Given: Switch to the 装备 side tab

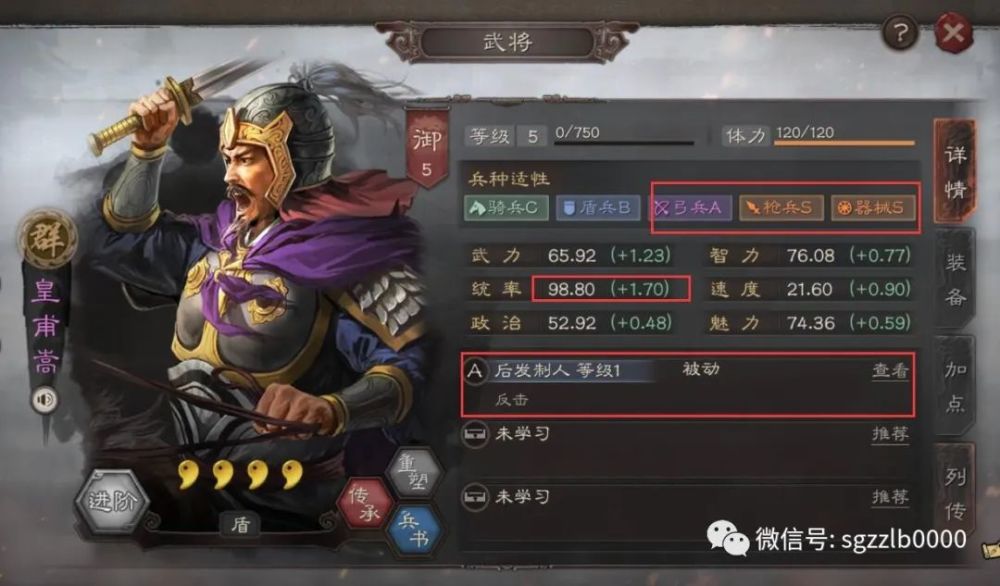Looking at the screenshot, I should point(955,279).
